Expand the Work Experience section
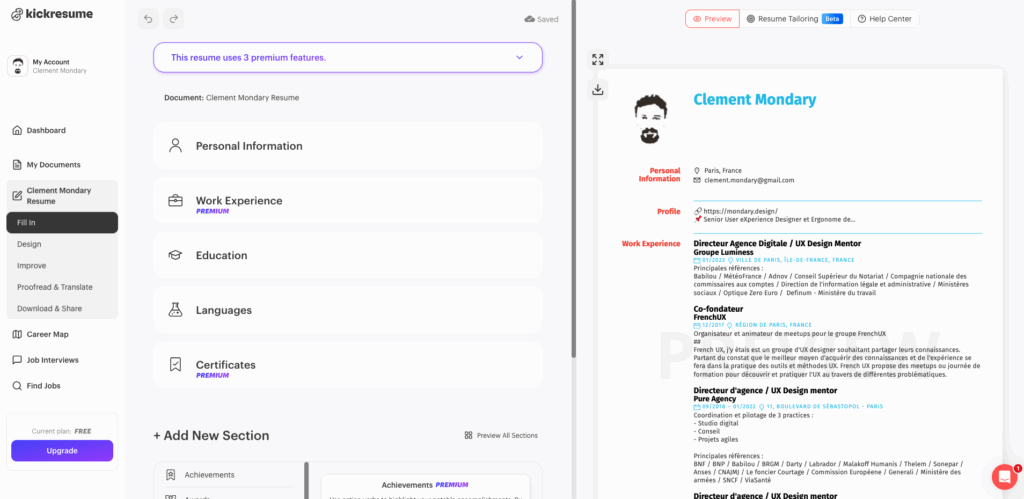This screenshot has width=1024, height=499. [x=347, y=201]
